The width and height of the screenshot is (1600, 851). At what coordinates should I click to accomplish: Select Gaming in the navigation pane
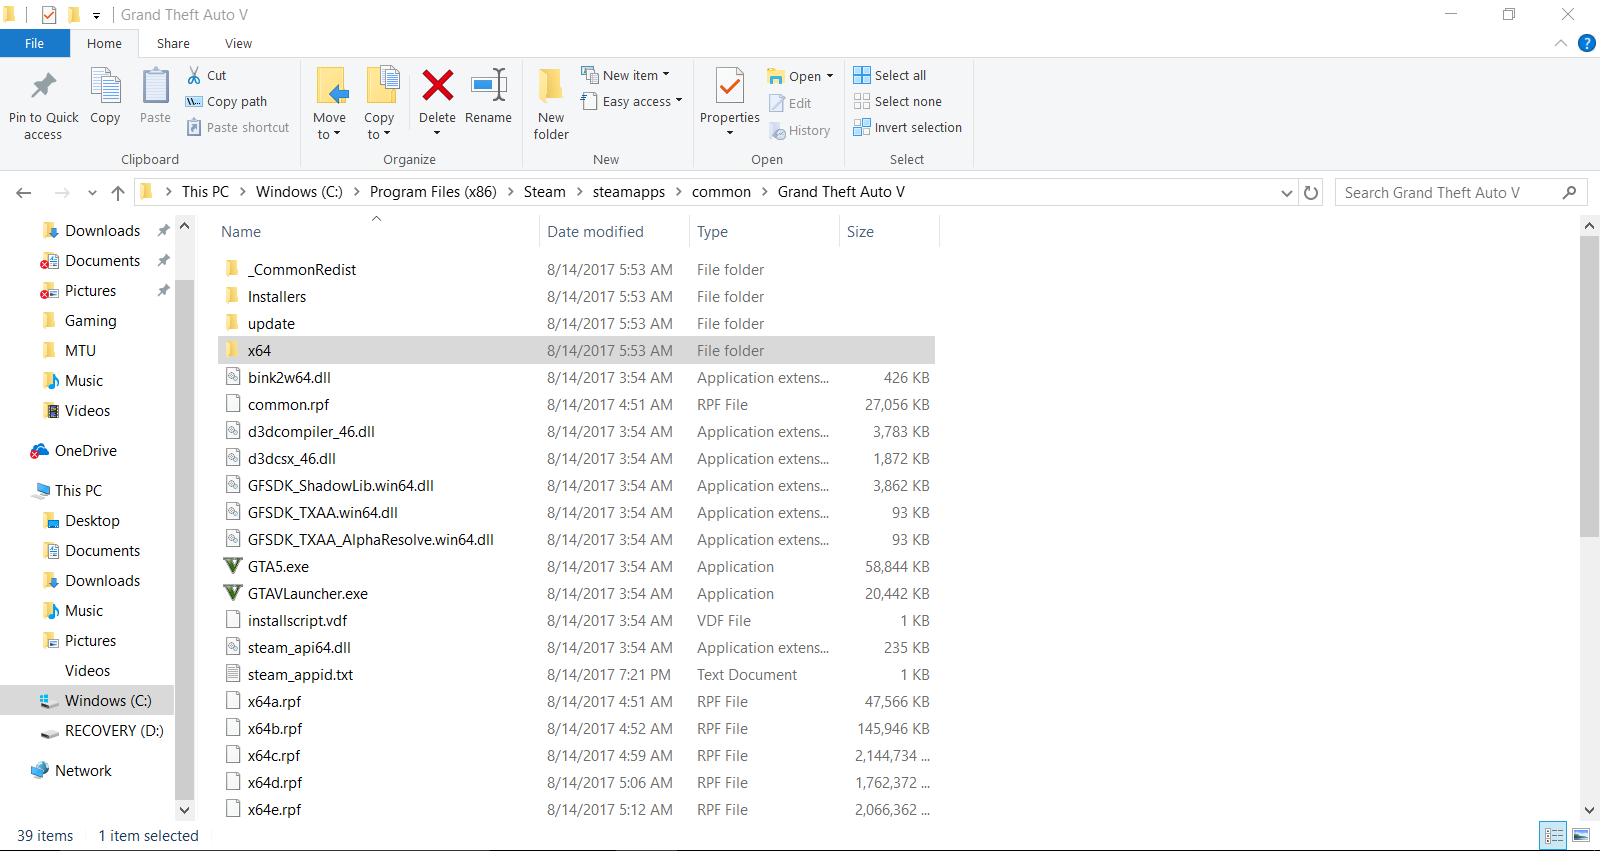90,320
